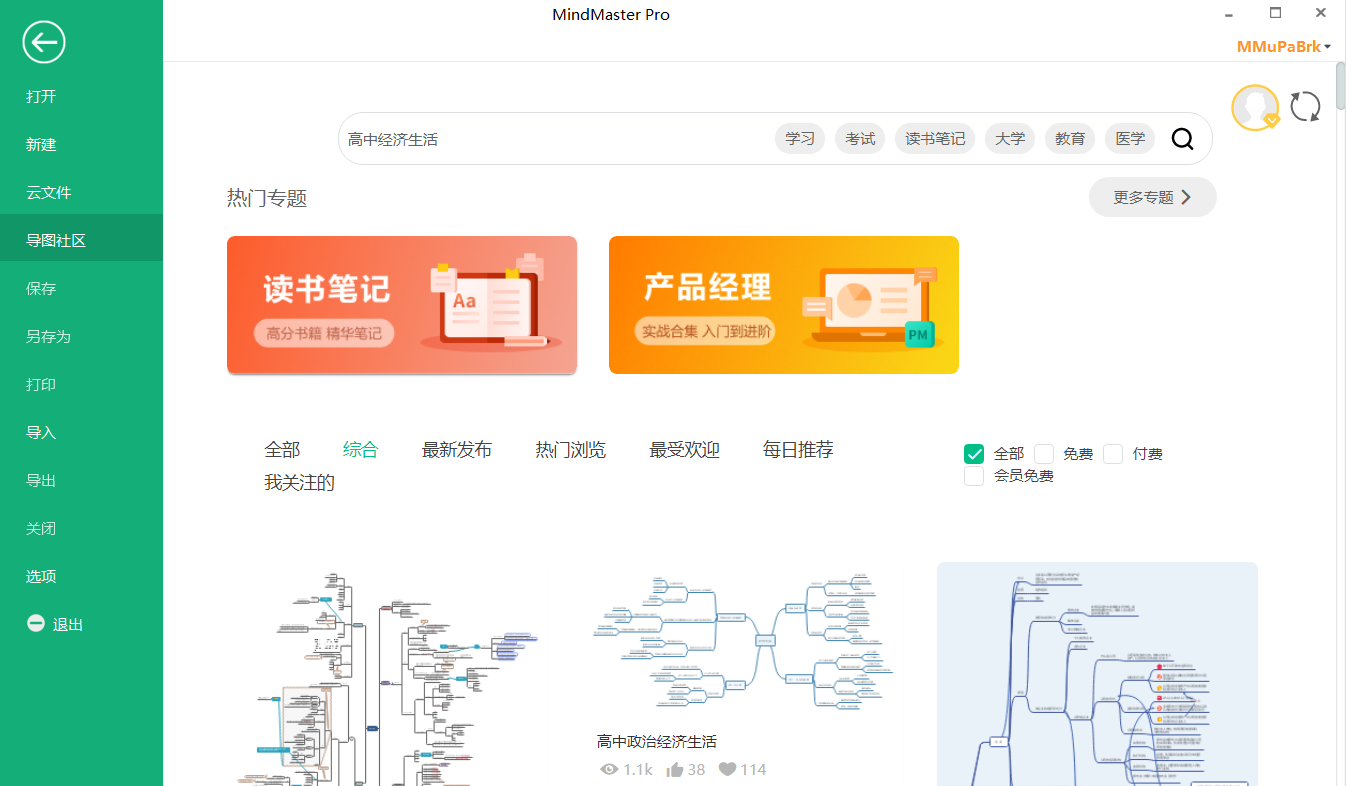Open 云文件 in sidebar

81,193
